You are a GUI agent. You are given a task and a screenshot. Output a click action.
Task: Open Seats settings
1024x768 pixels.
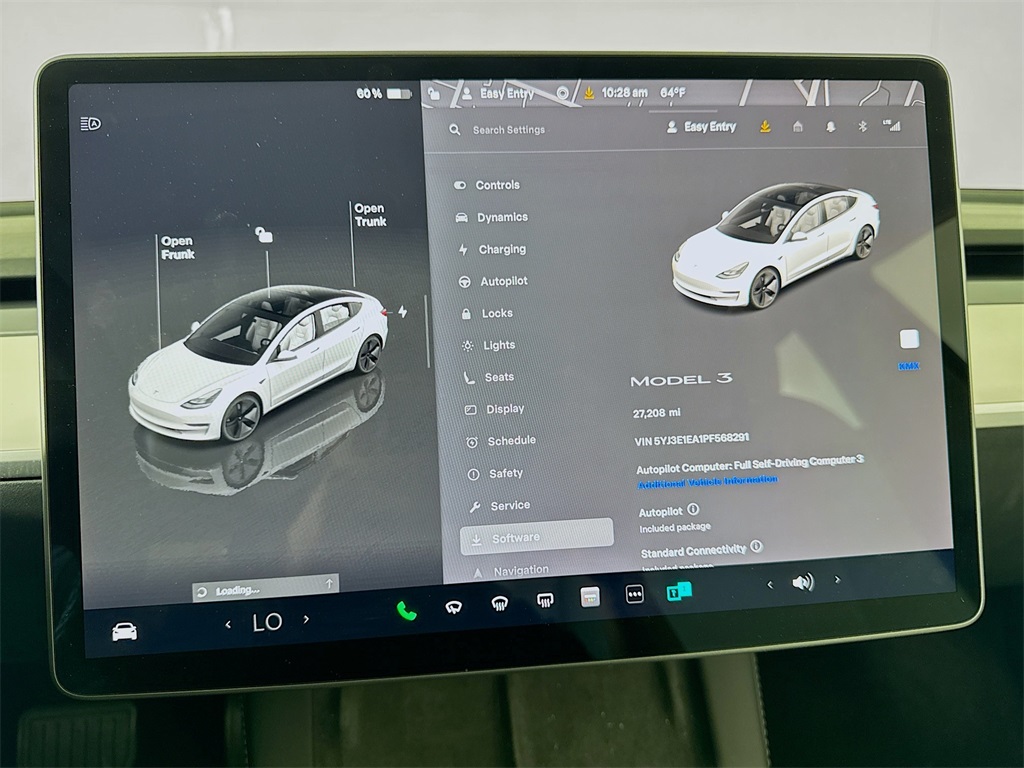click(x=489, y=377)
